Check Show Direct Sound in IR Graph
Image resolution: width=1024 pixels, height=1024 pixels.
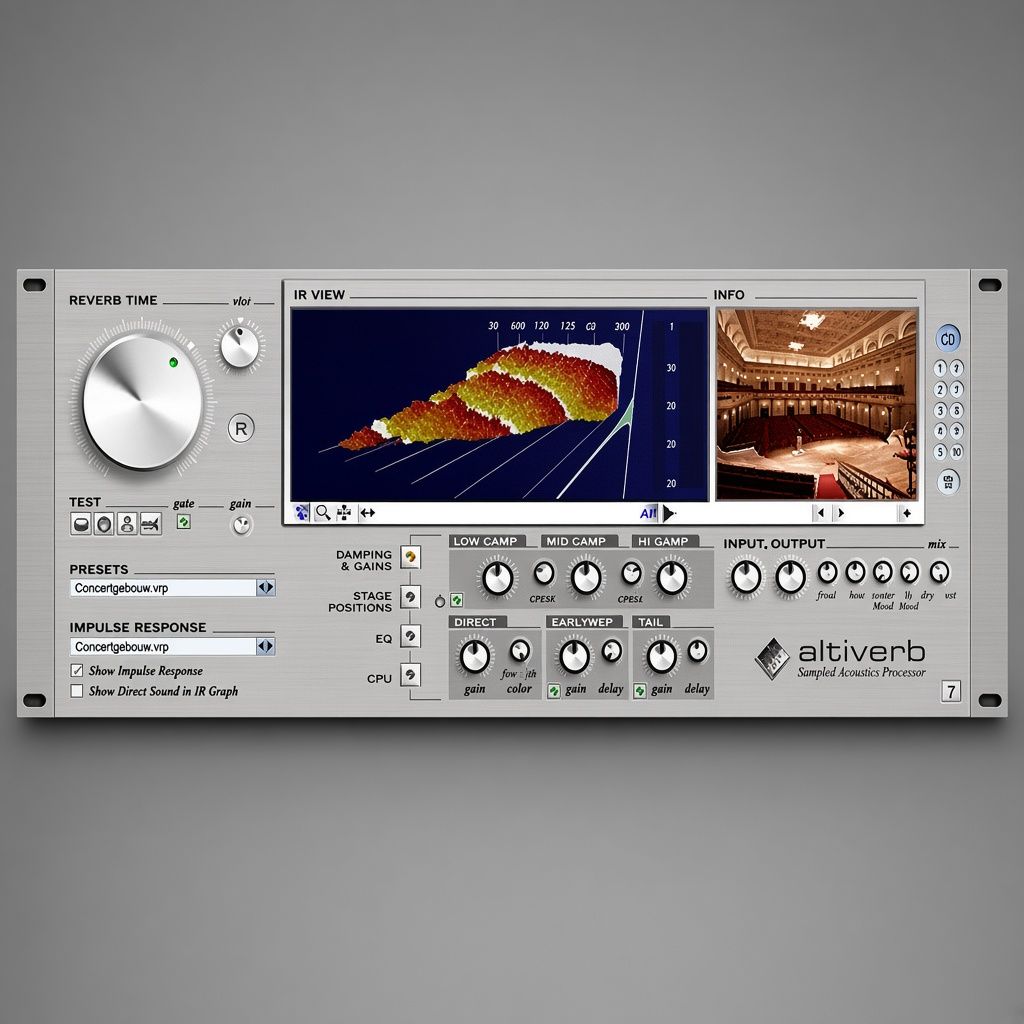pyautogui.click(x=77, y=691)
